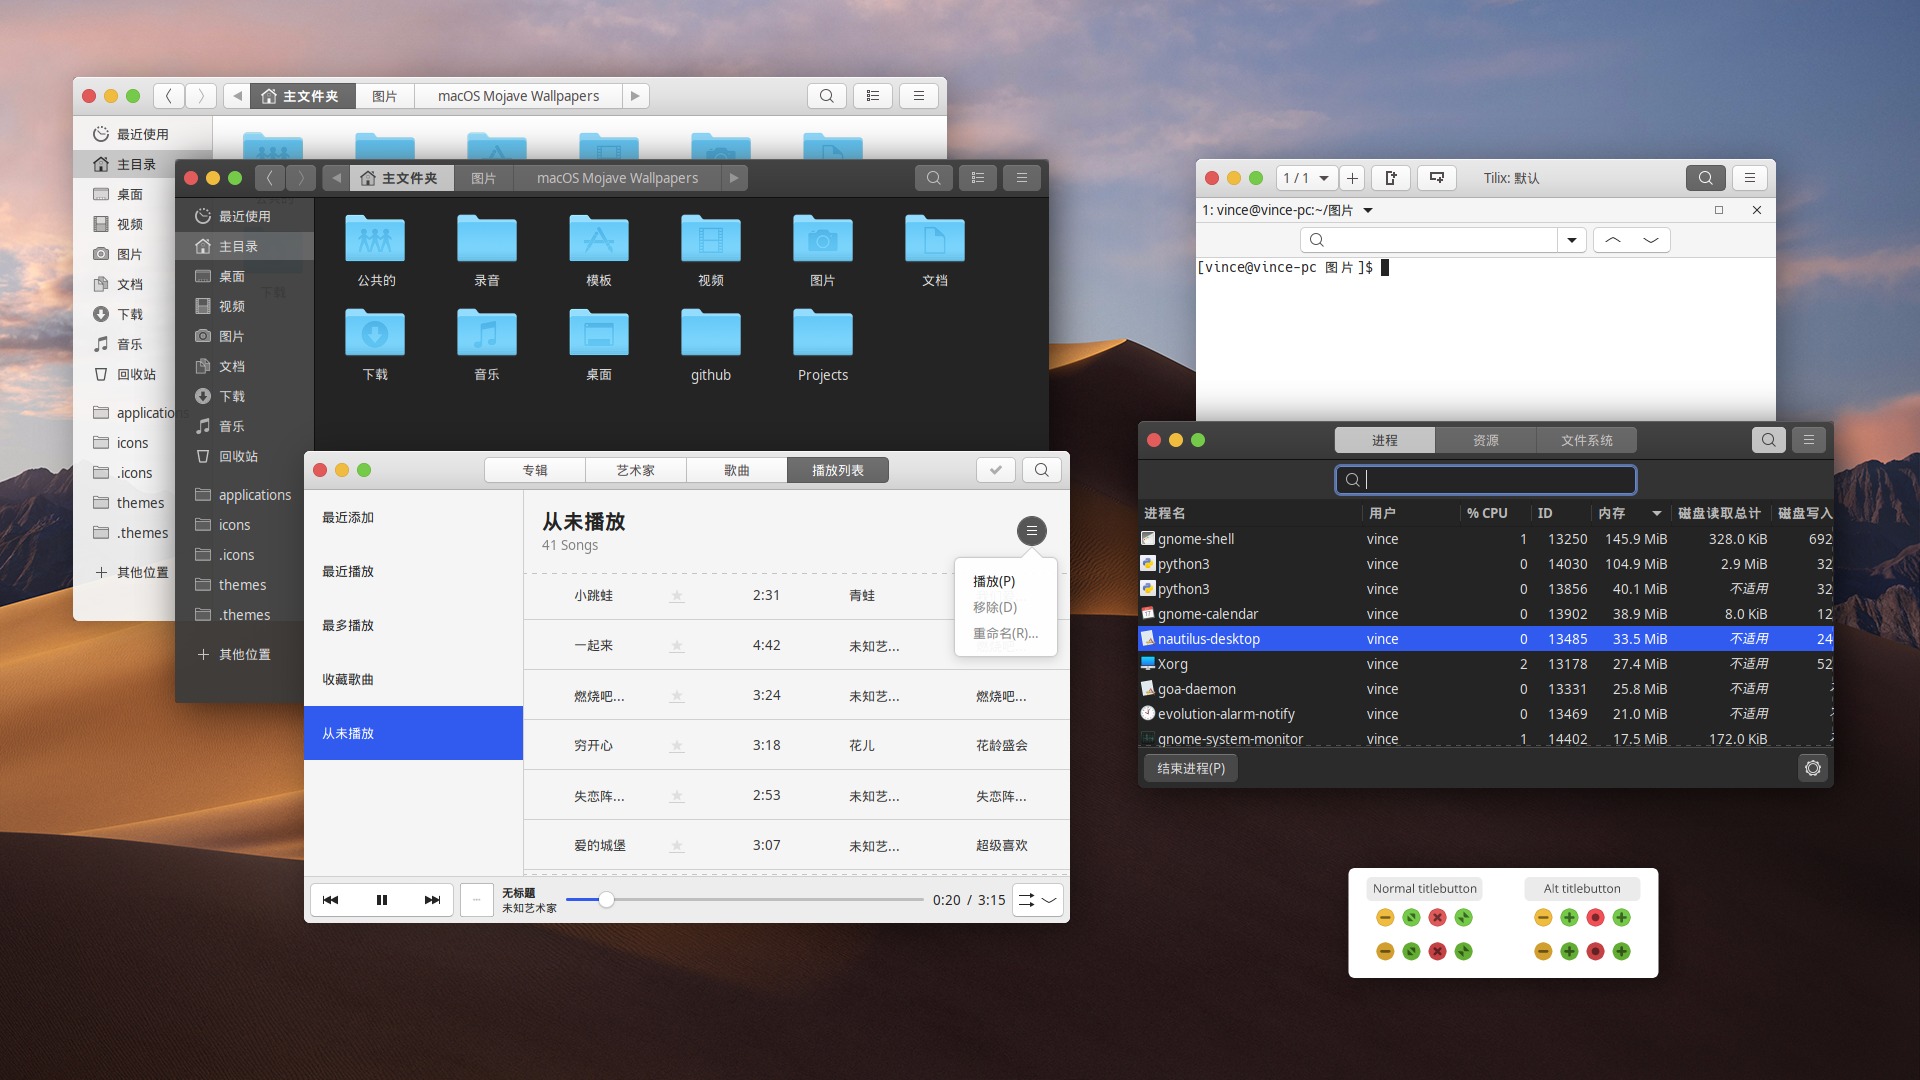1920x1080 pixels.
Task: Select the 进程 tab in system monitor
Action: coord(1385,439)
